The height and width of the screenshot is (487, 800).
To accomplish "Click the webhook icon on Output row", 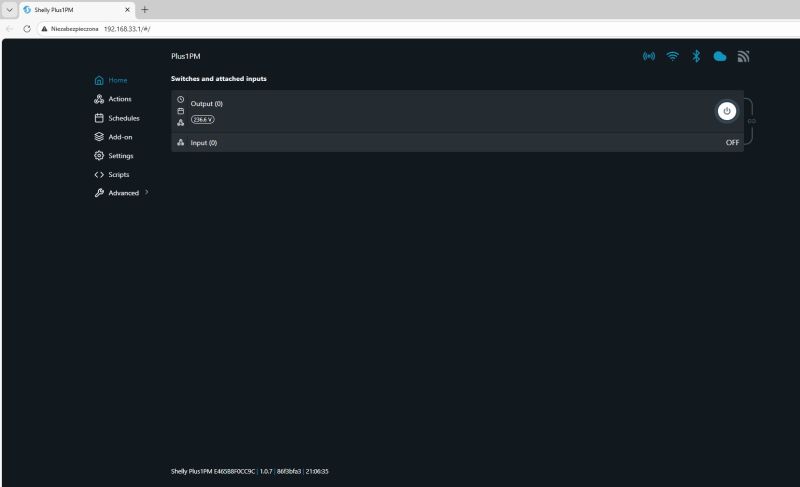I will 181,122.
